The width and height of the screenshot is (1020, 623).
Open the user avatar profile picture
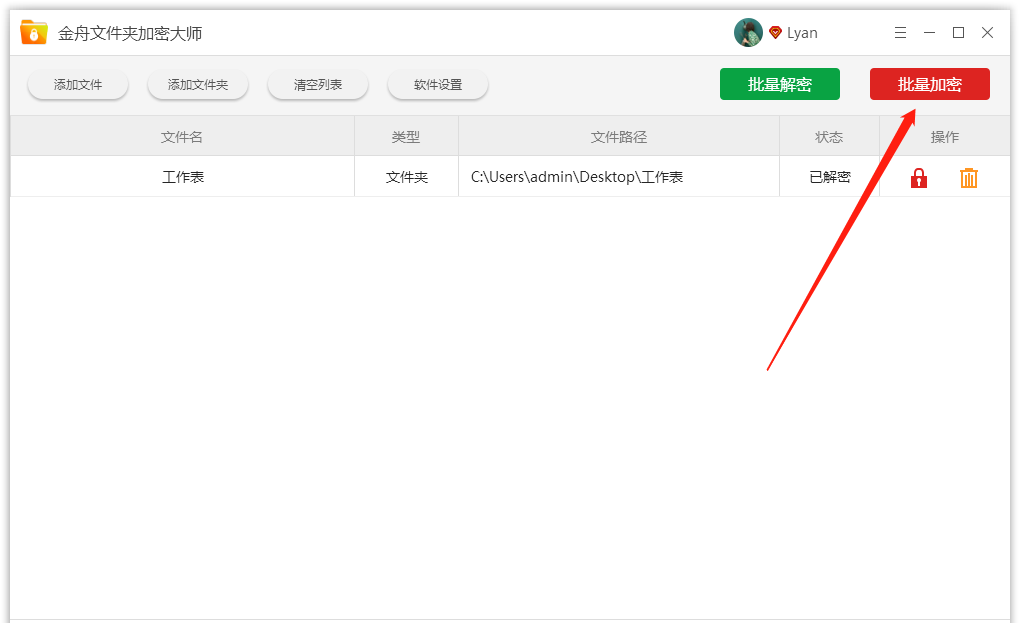pyautogui.click(x=748, y=33)
